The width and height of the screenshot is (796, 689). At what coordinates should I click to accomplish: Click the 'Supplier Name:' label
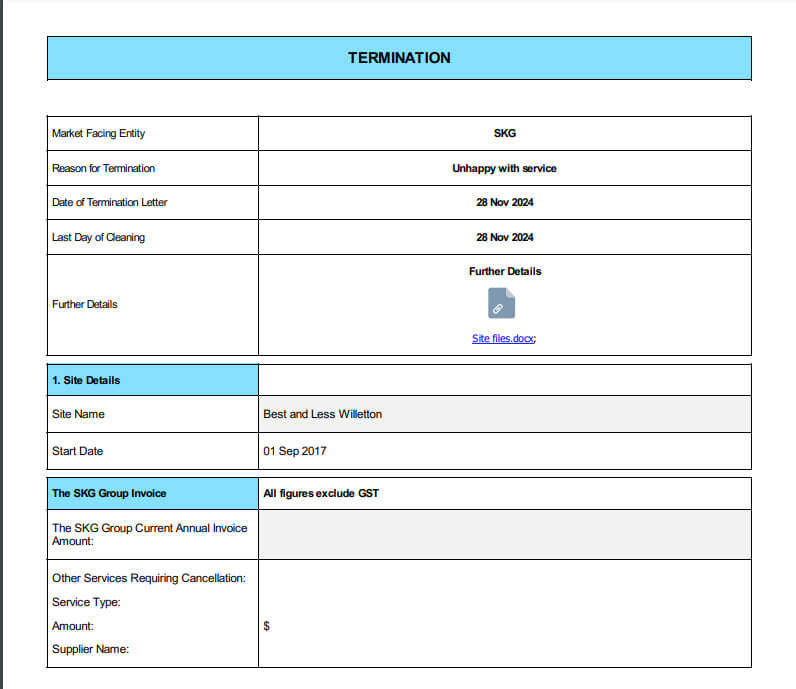tap(90, 649)
